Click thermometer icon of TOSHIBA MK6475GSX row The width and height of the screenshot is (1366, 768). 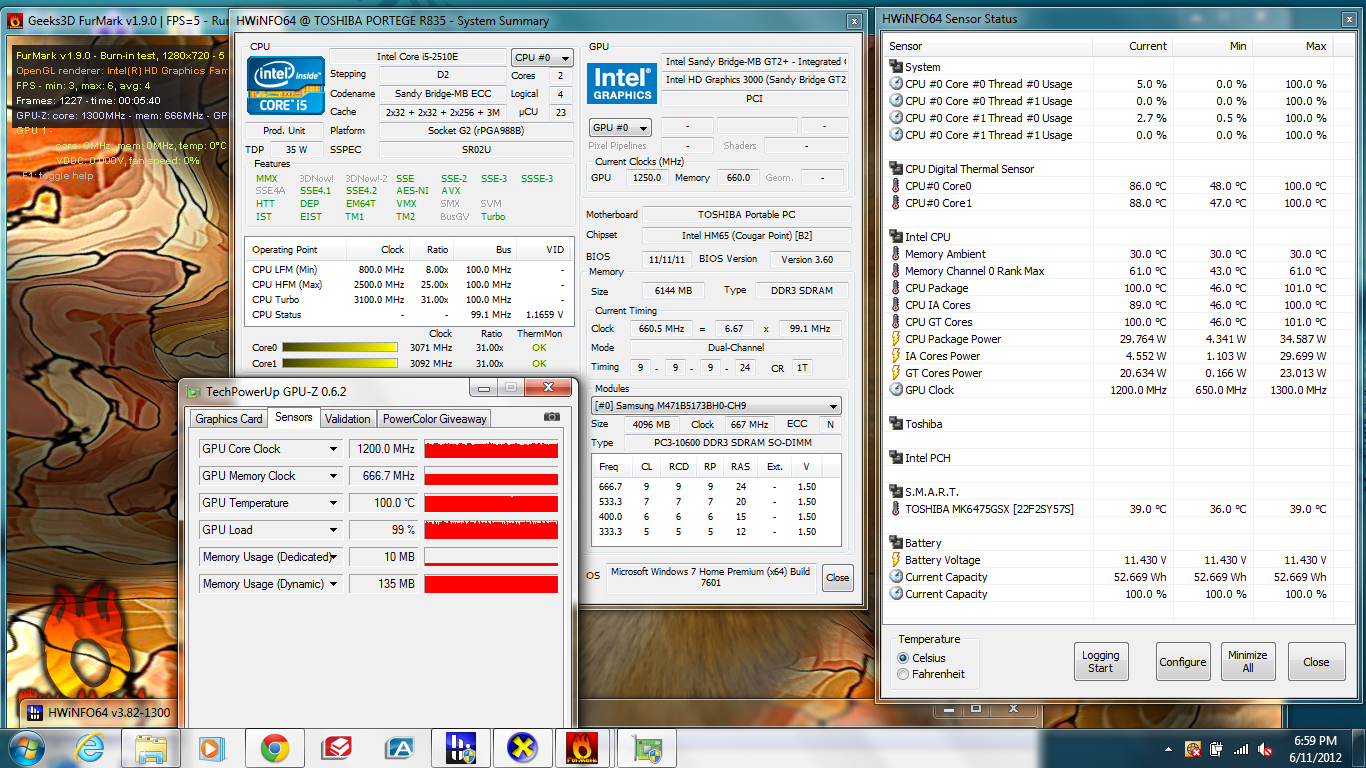tap(896, 509)
